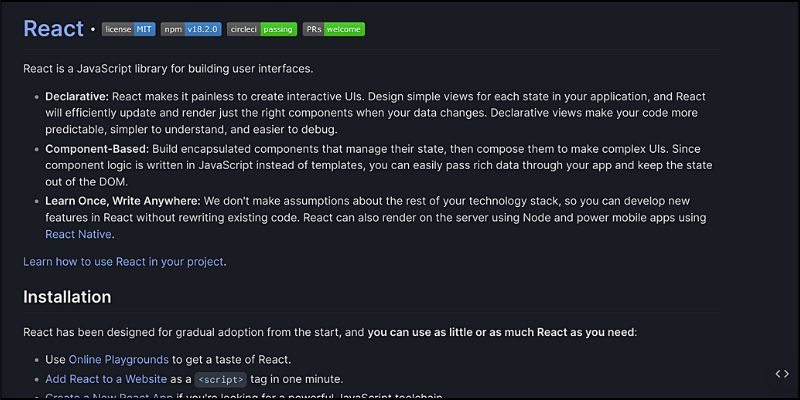800x400 pixels.
Task: Click the <script> inline code tag
Action: tap(220, 380)
